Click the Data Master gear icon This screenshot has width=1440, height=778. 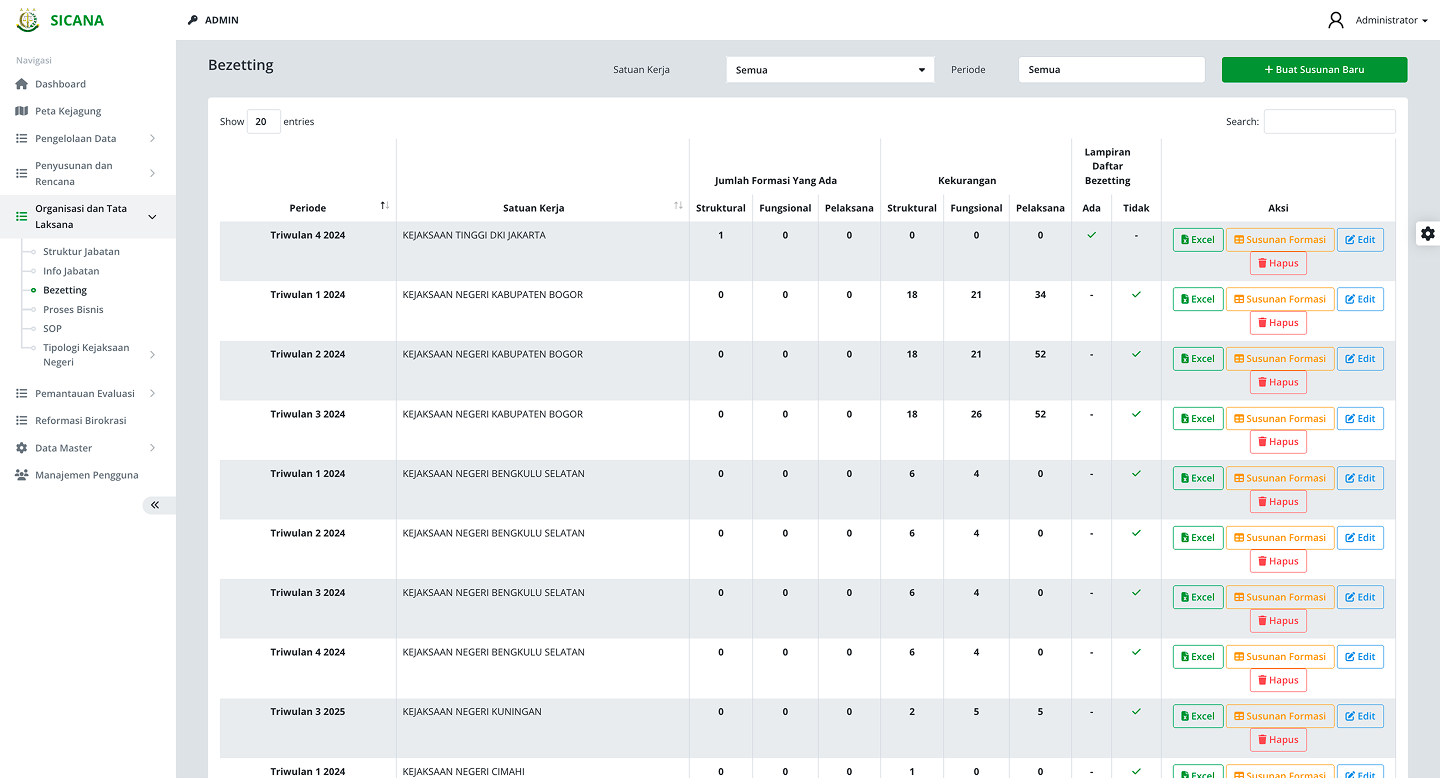click(22, 448)
